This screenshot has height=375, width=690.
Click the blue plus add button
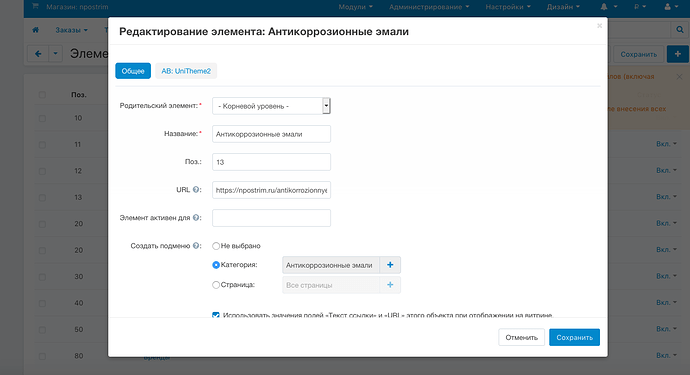[678, 54]
